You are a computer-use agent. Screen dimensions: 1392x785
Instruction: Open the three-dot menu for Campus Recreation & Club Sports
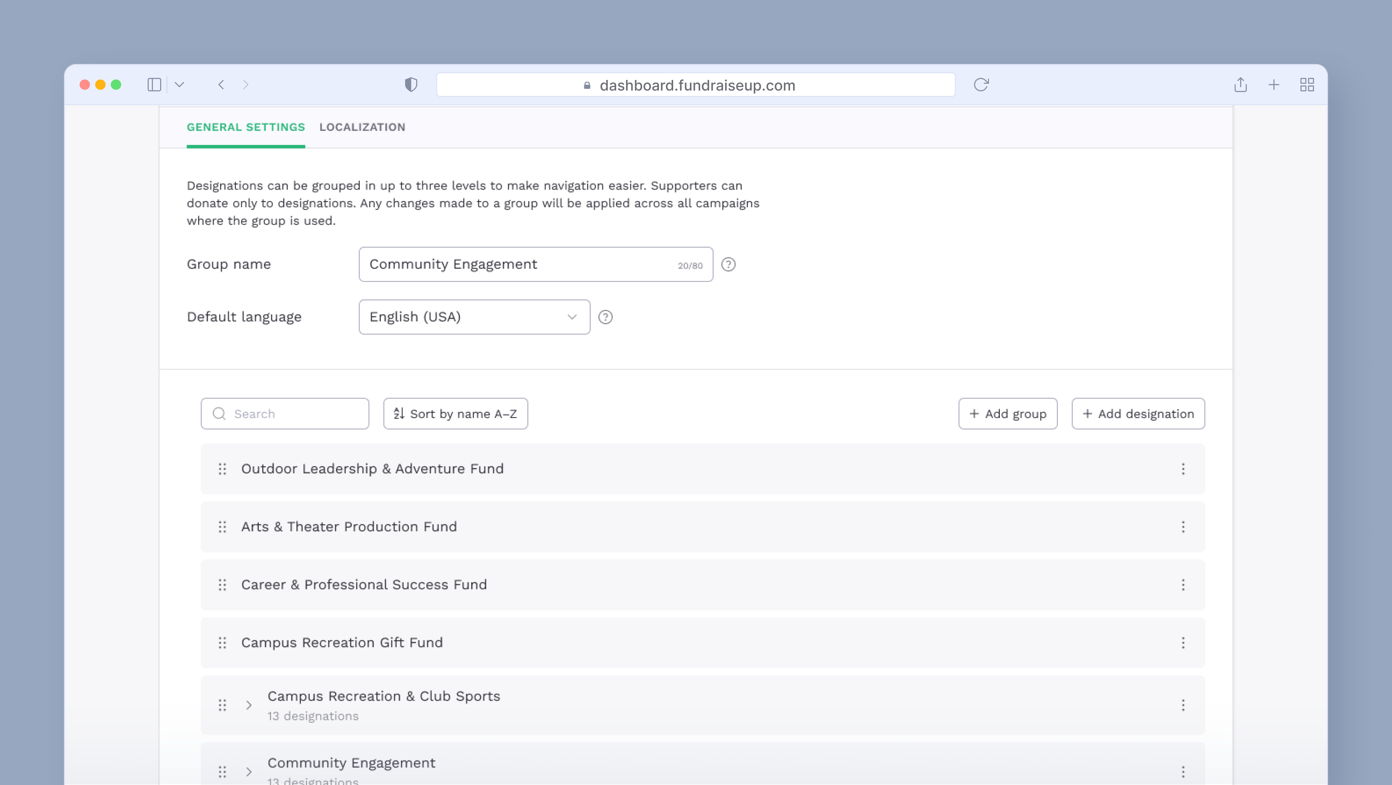coord(1183,704)
